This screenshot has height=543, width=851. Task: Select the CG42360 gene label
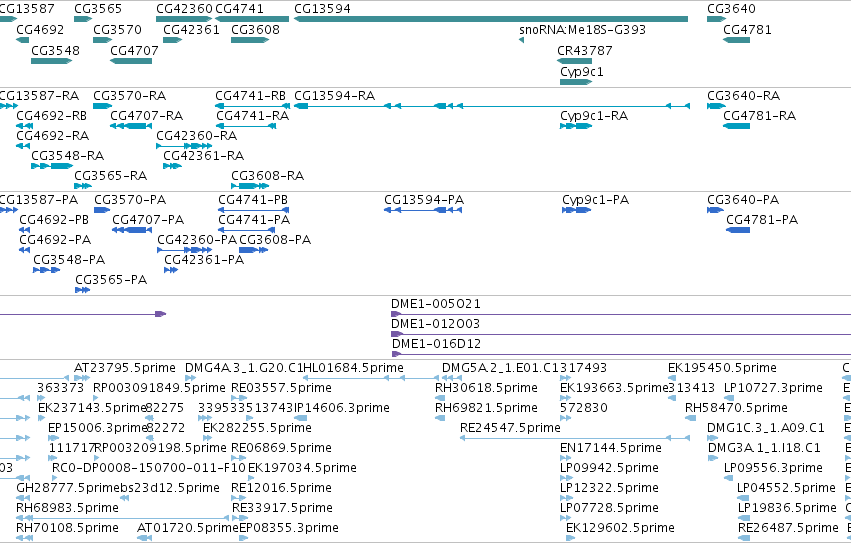click(x=184, y=9)
